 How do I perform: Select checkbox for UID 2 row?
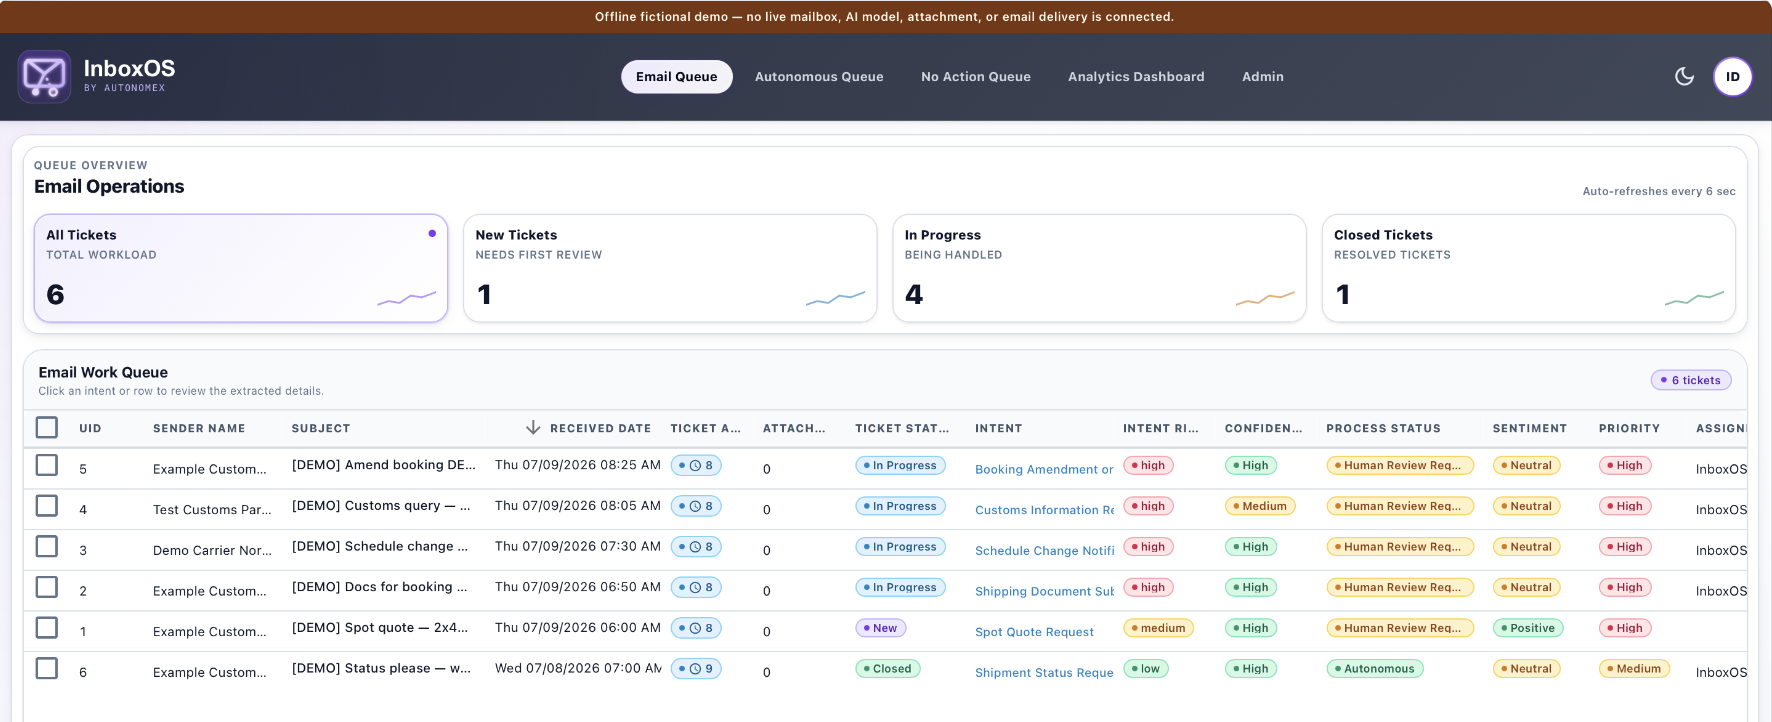47,586
